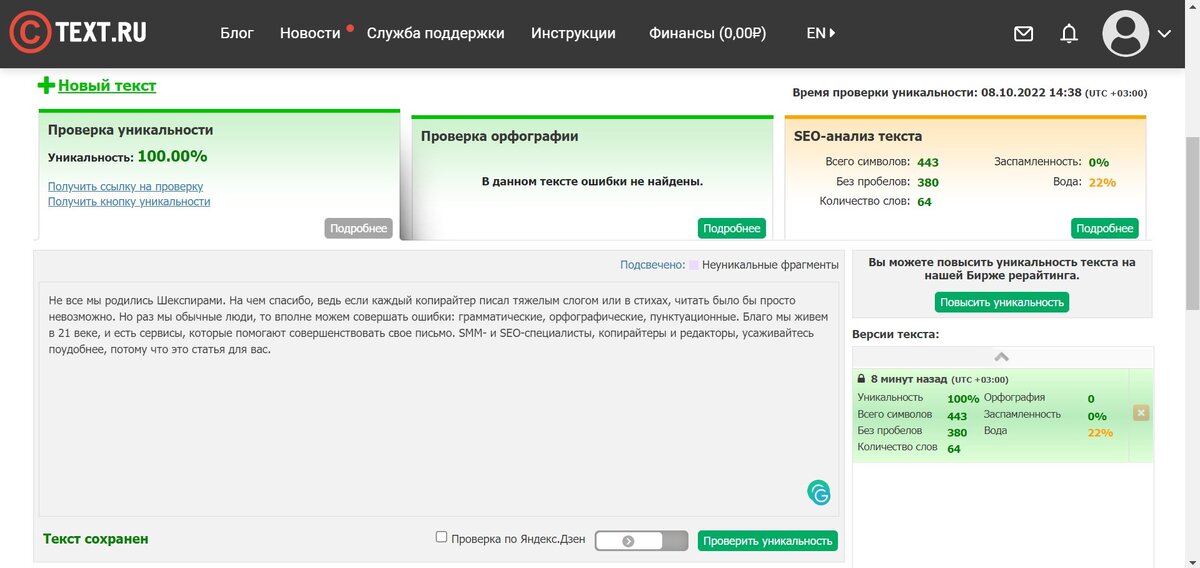
Task: Click the uniqueness check time stamp text
Action: [x=970, y=92]
